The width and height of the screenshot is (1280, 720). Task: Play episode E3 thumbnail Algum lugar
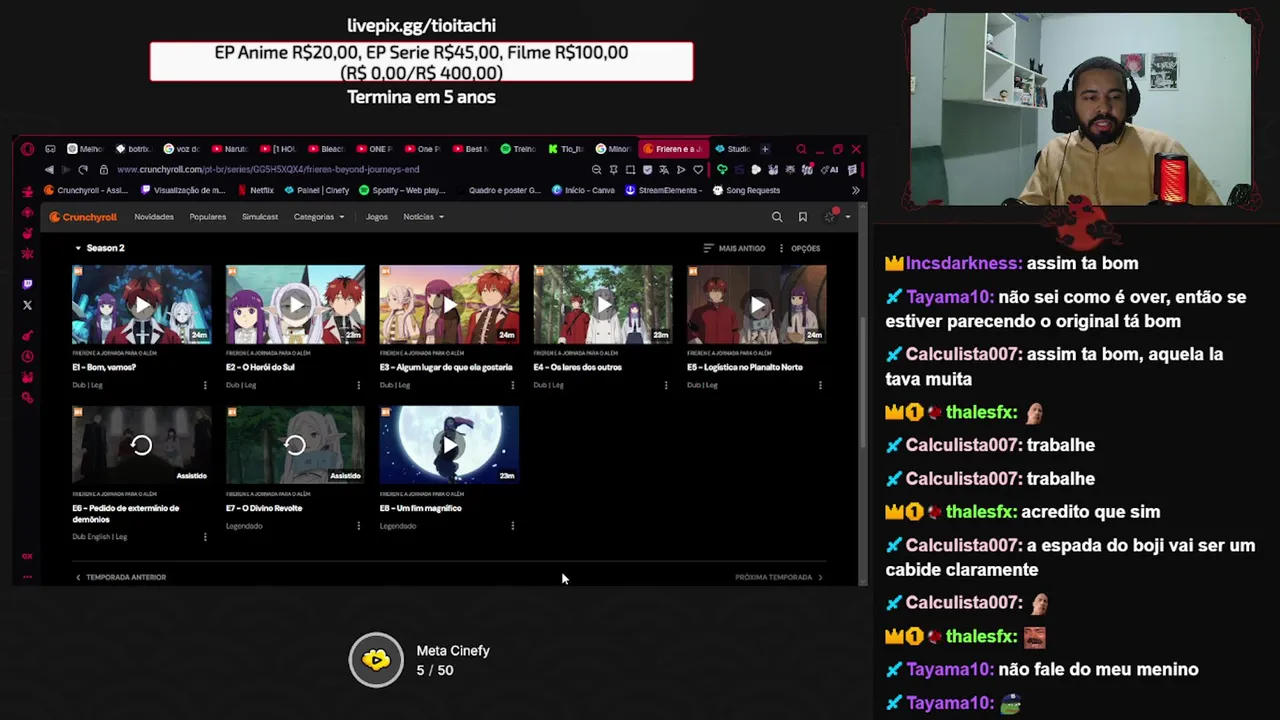pyautogui.click(x=449, y=304)
